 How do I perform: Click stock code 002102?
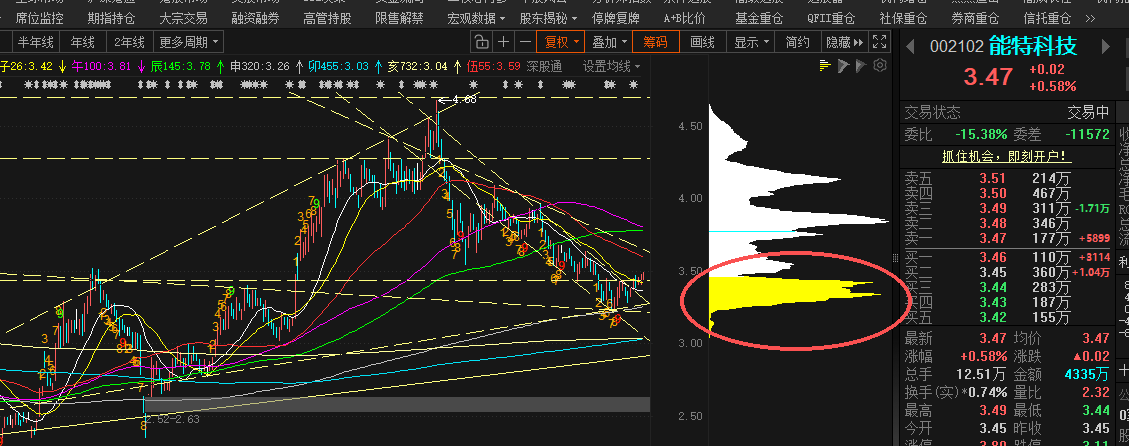(x=956, y=47)
